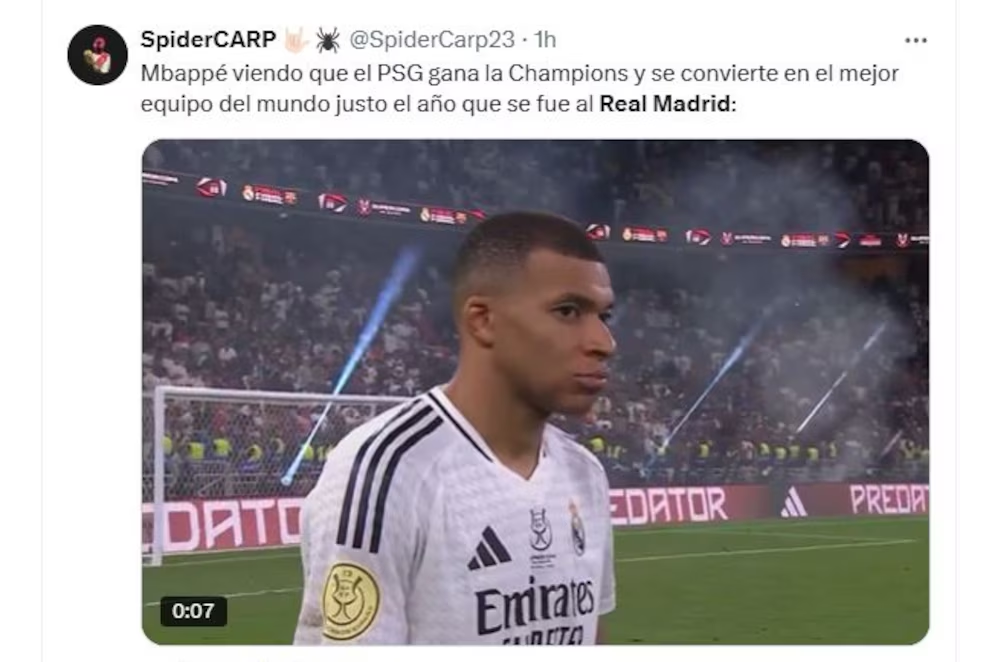Viewport: 992px width, 662px height.
Task: Click the 0:07 video duration badge
Action: [x=193, y=611]
